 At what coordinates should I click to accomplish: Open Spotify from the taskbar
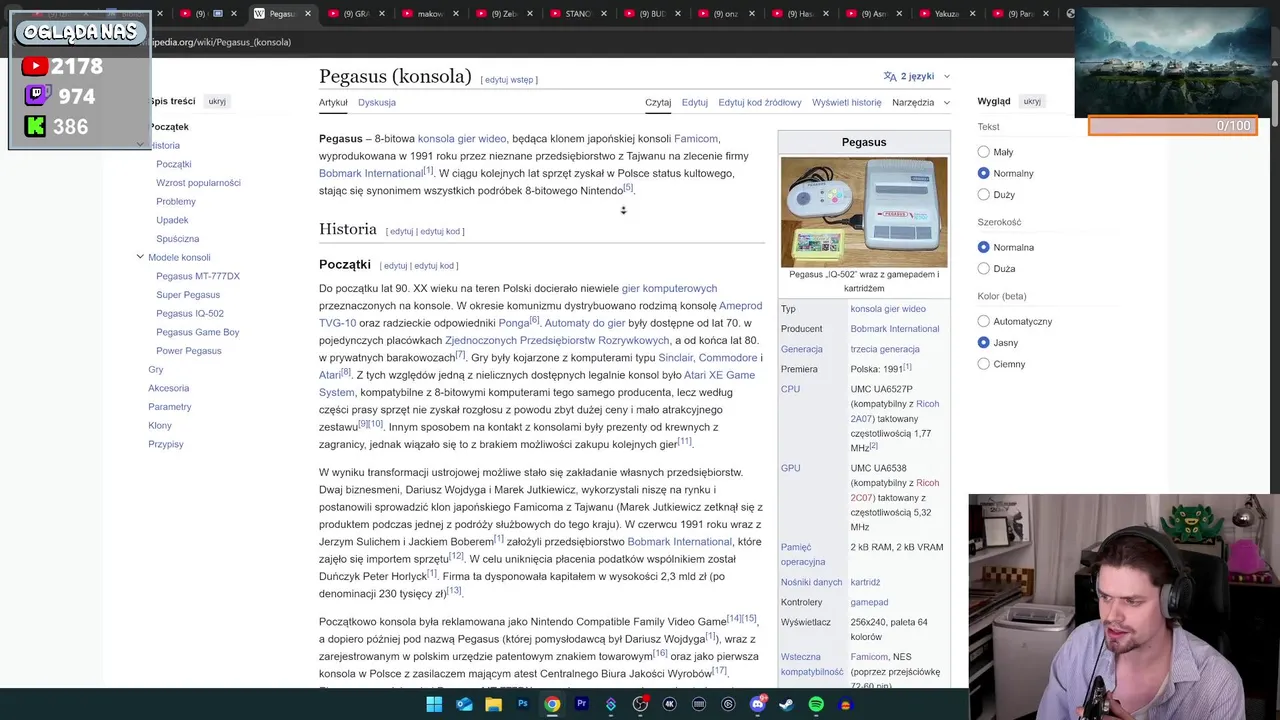pyautogui.click(x=816, y=704)
